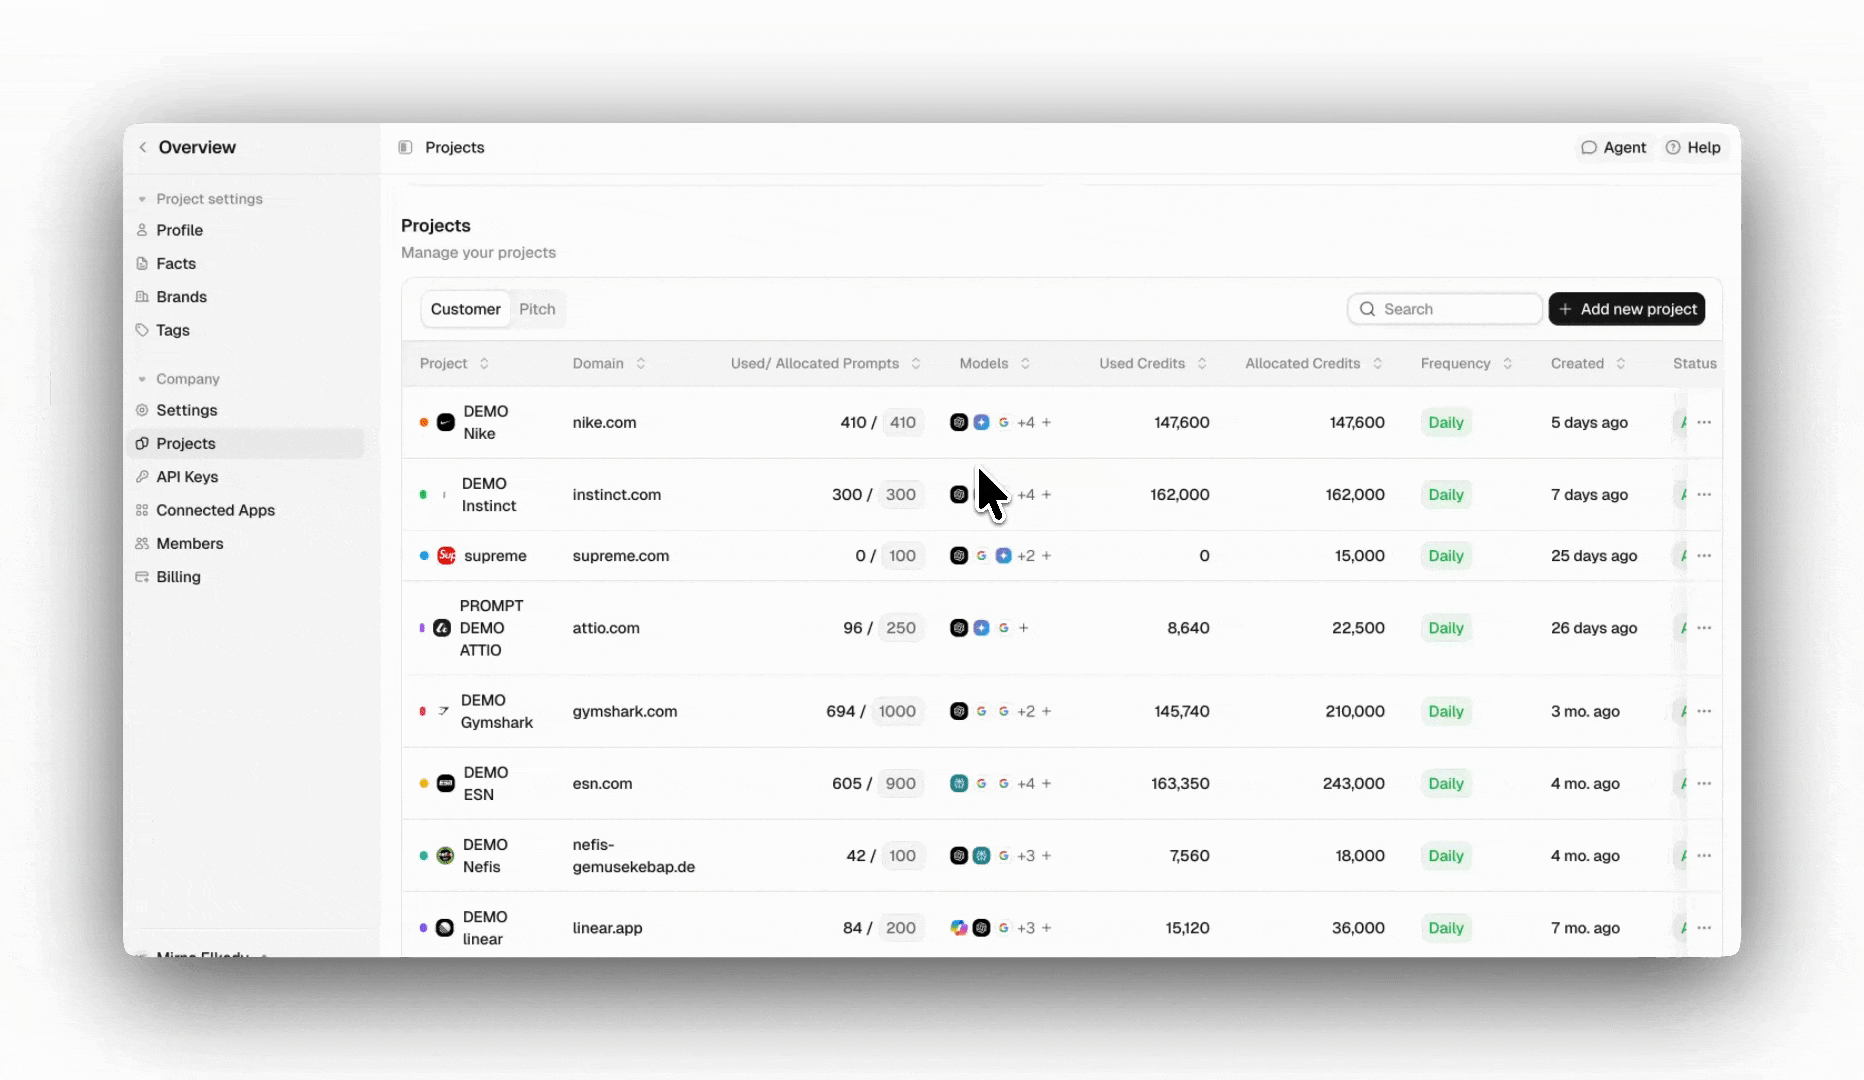Add a model with the plus in the linear.app row
1864x1080 pixels.
[1047, 927]
